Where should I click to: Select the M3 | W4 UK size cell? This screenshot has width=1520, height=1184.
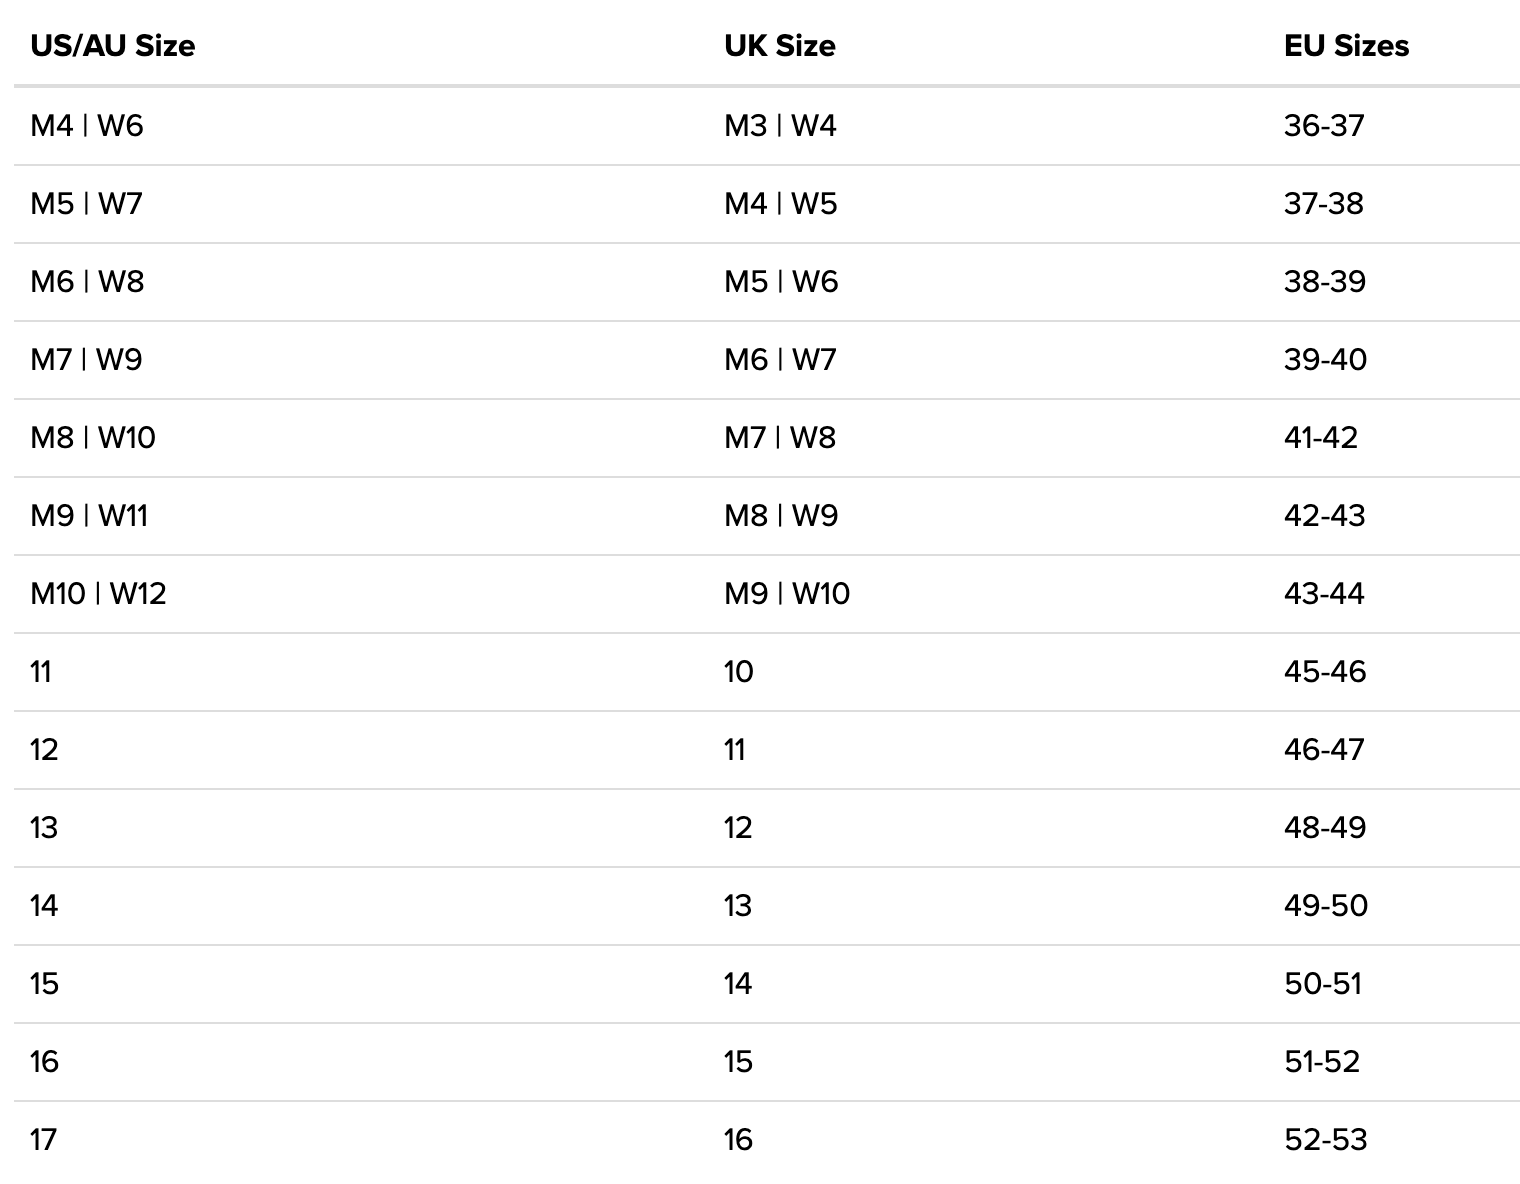pos(780,126)
